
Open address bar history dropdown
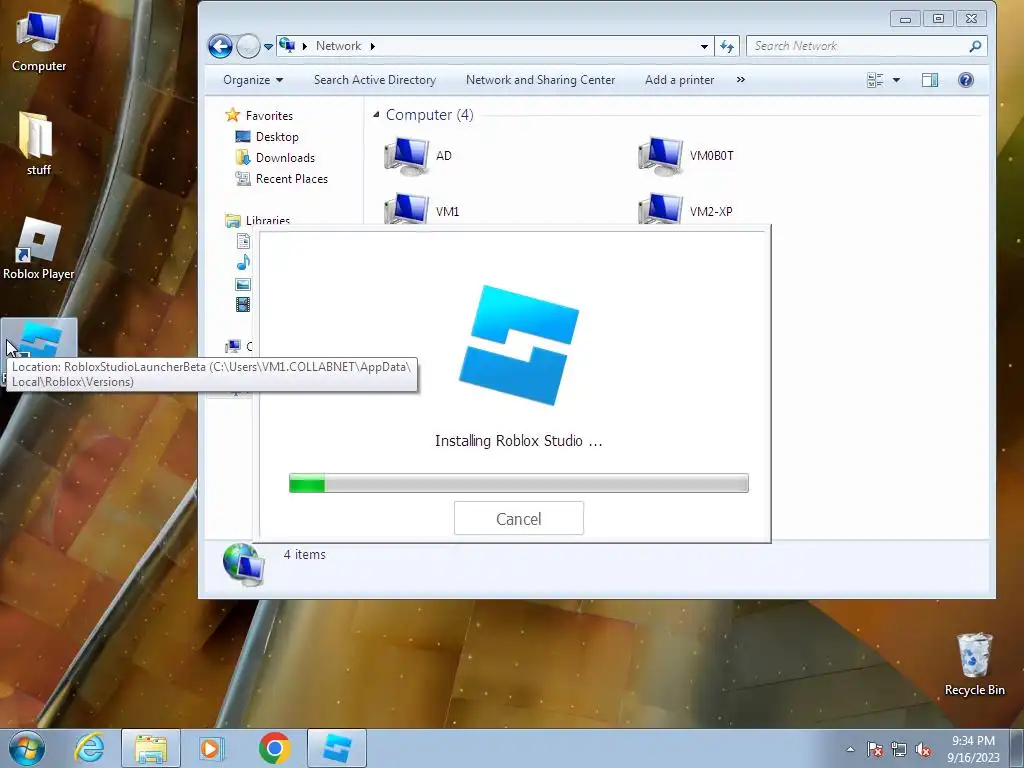point(704,46)
